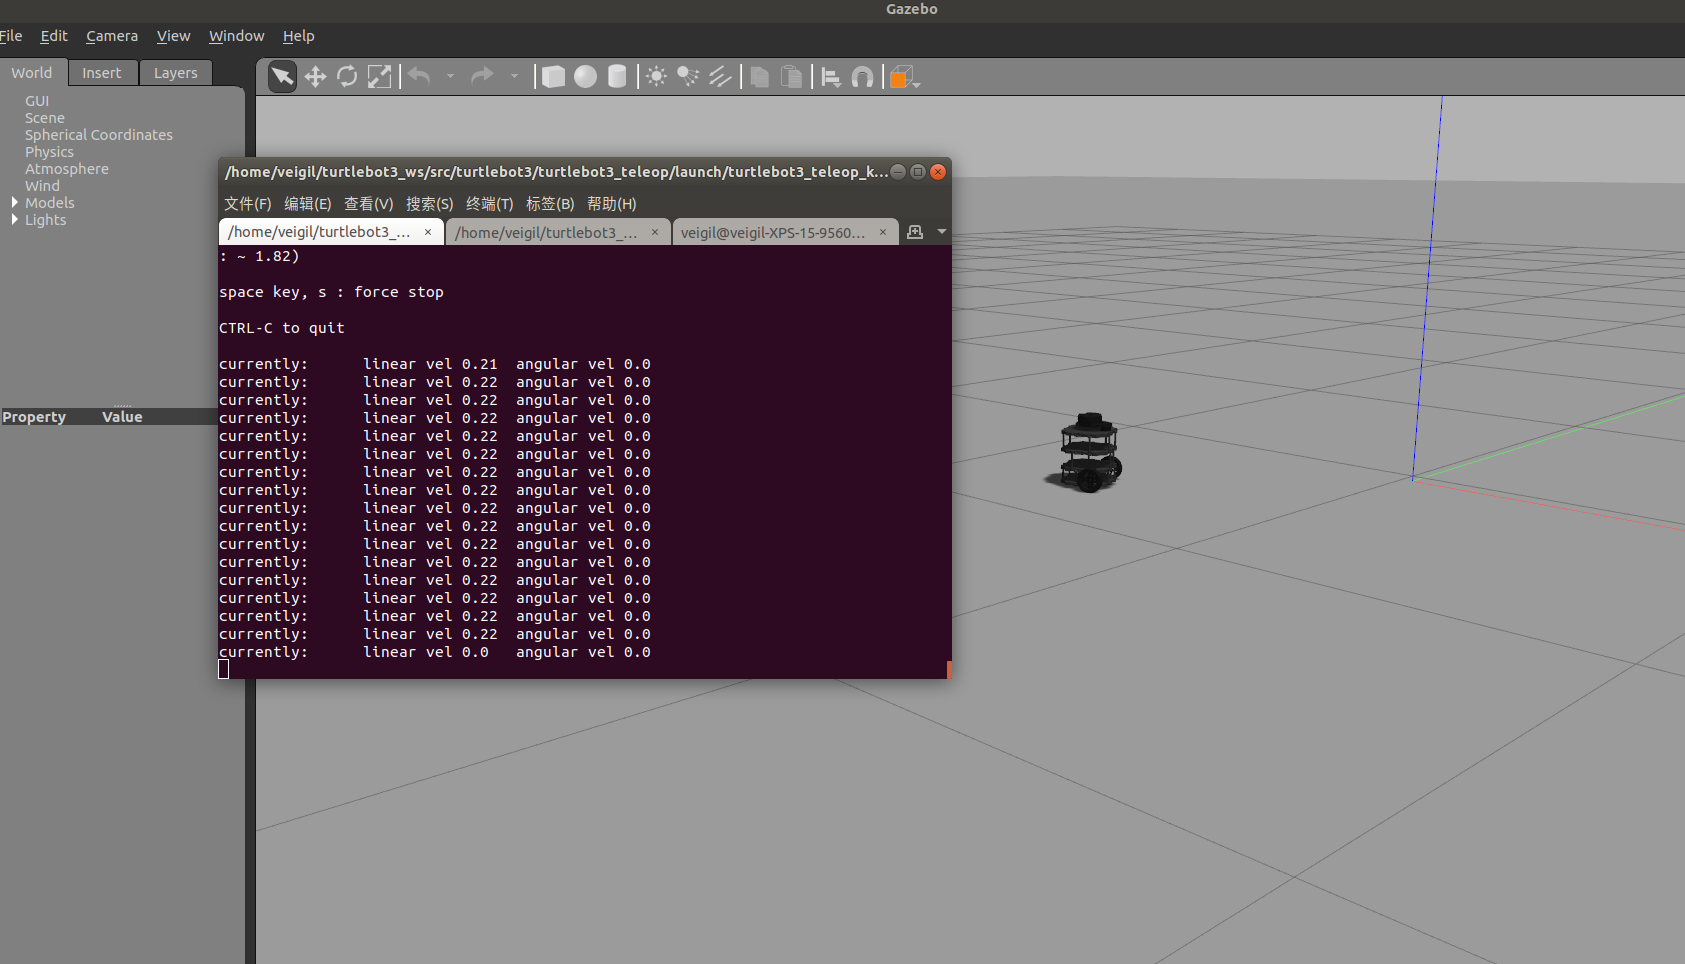Activate the rotate mode tool
1685x964 pixels.
coord(347,77)
